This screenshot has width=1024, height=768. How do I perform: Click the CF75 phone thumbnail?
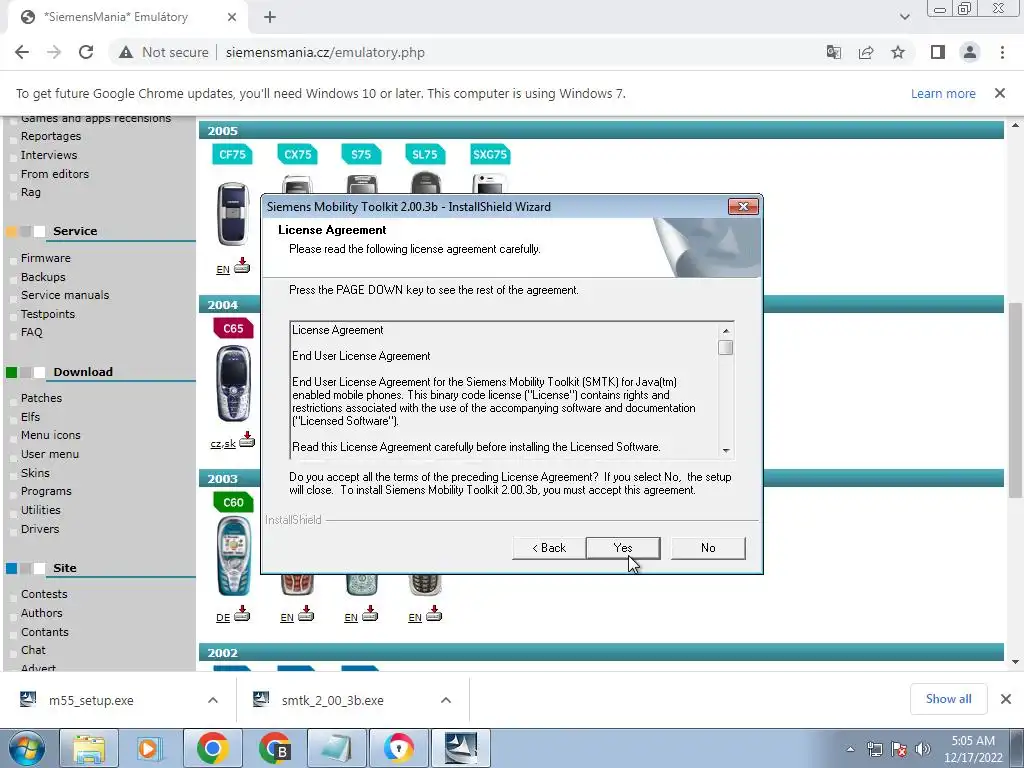(x=232, y=214)
